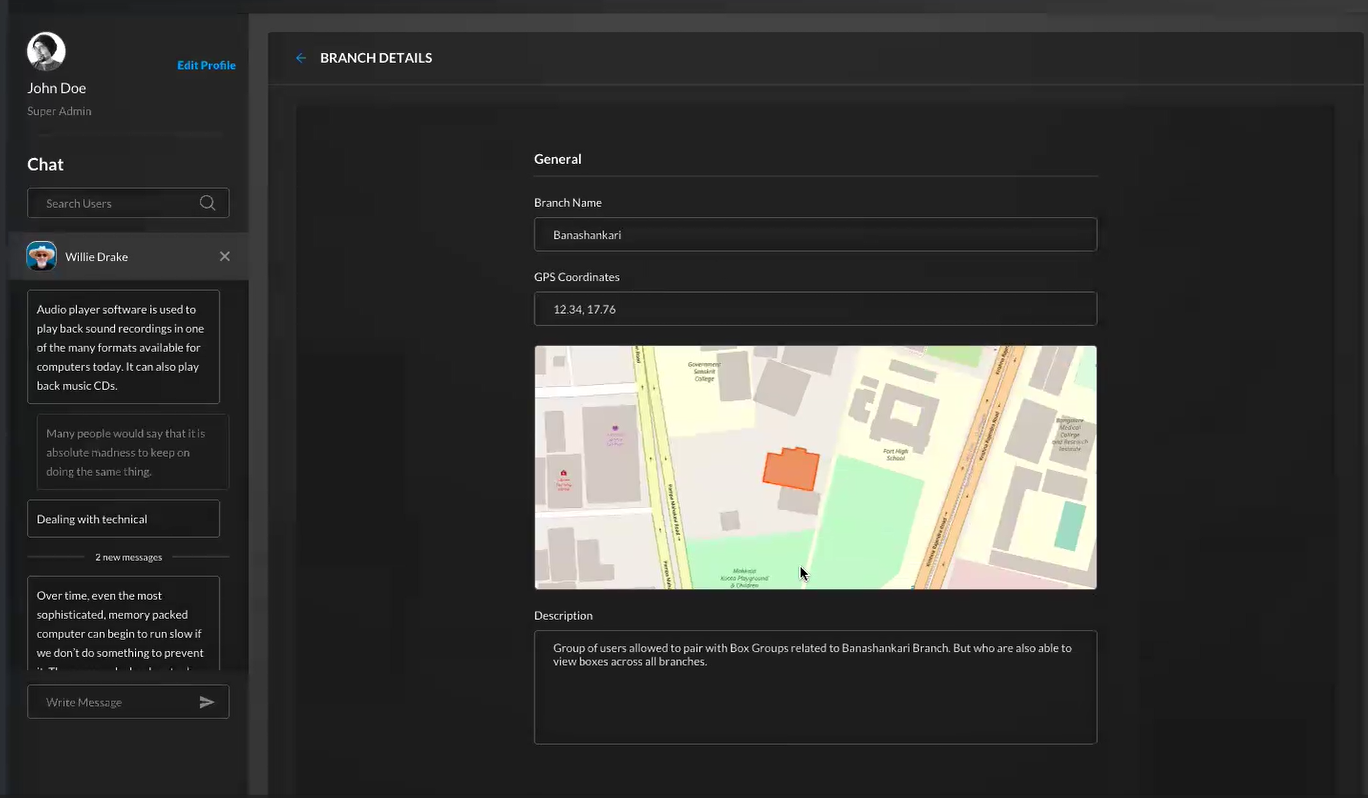Viewport: 1368px width, 798px height.
Task: Edit the Branch Name field
Action: [x=815, y=235]
